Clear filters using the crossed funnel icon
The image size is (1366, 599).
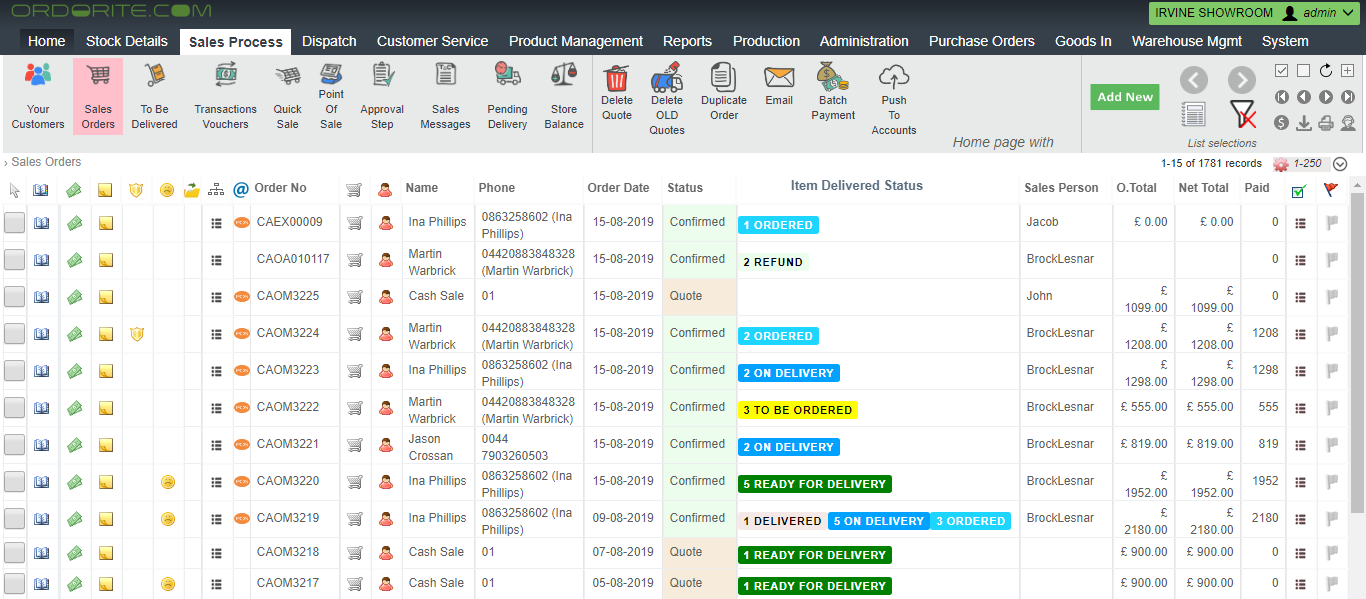pyautogui.click(x=1242, y=114)
